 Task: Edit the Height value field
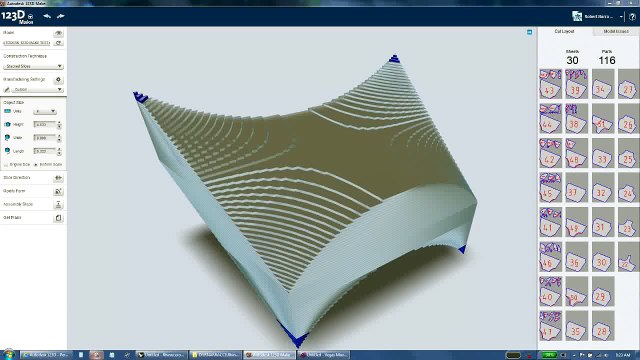click(x=45, y=124)
